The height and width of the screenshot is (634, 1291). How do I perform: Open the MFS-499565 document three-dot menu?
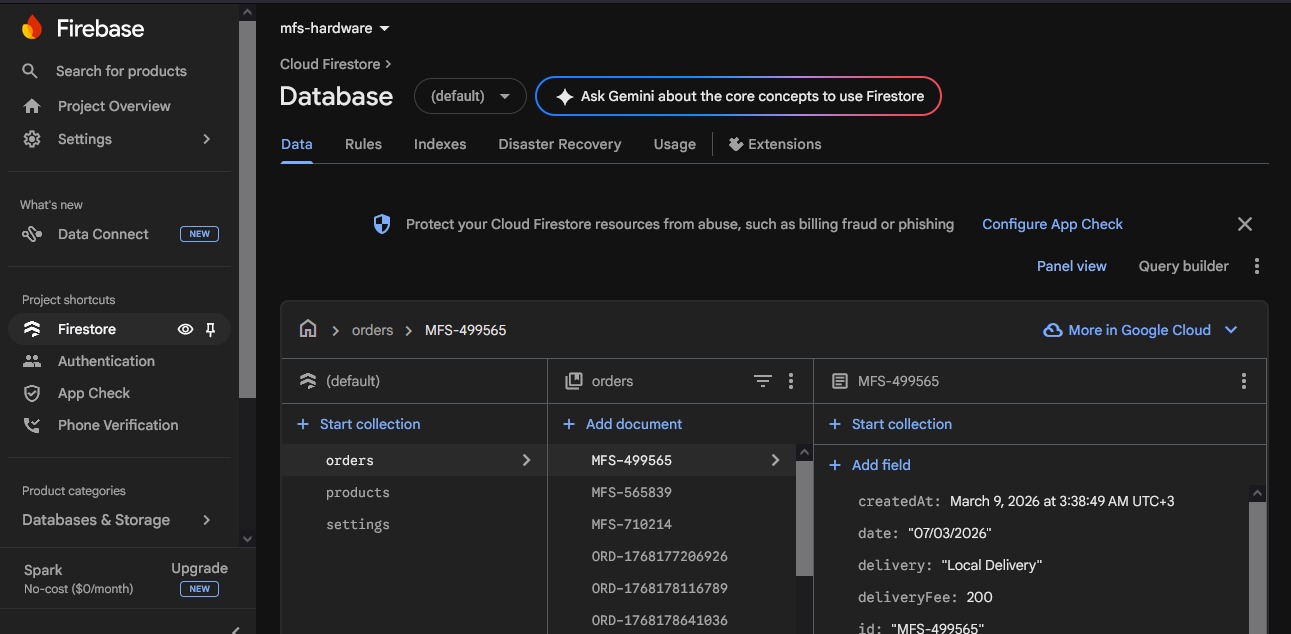1244,381
